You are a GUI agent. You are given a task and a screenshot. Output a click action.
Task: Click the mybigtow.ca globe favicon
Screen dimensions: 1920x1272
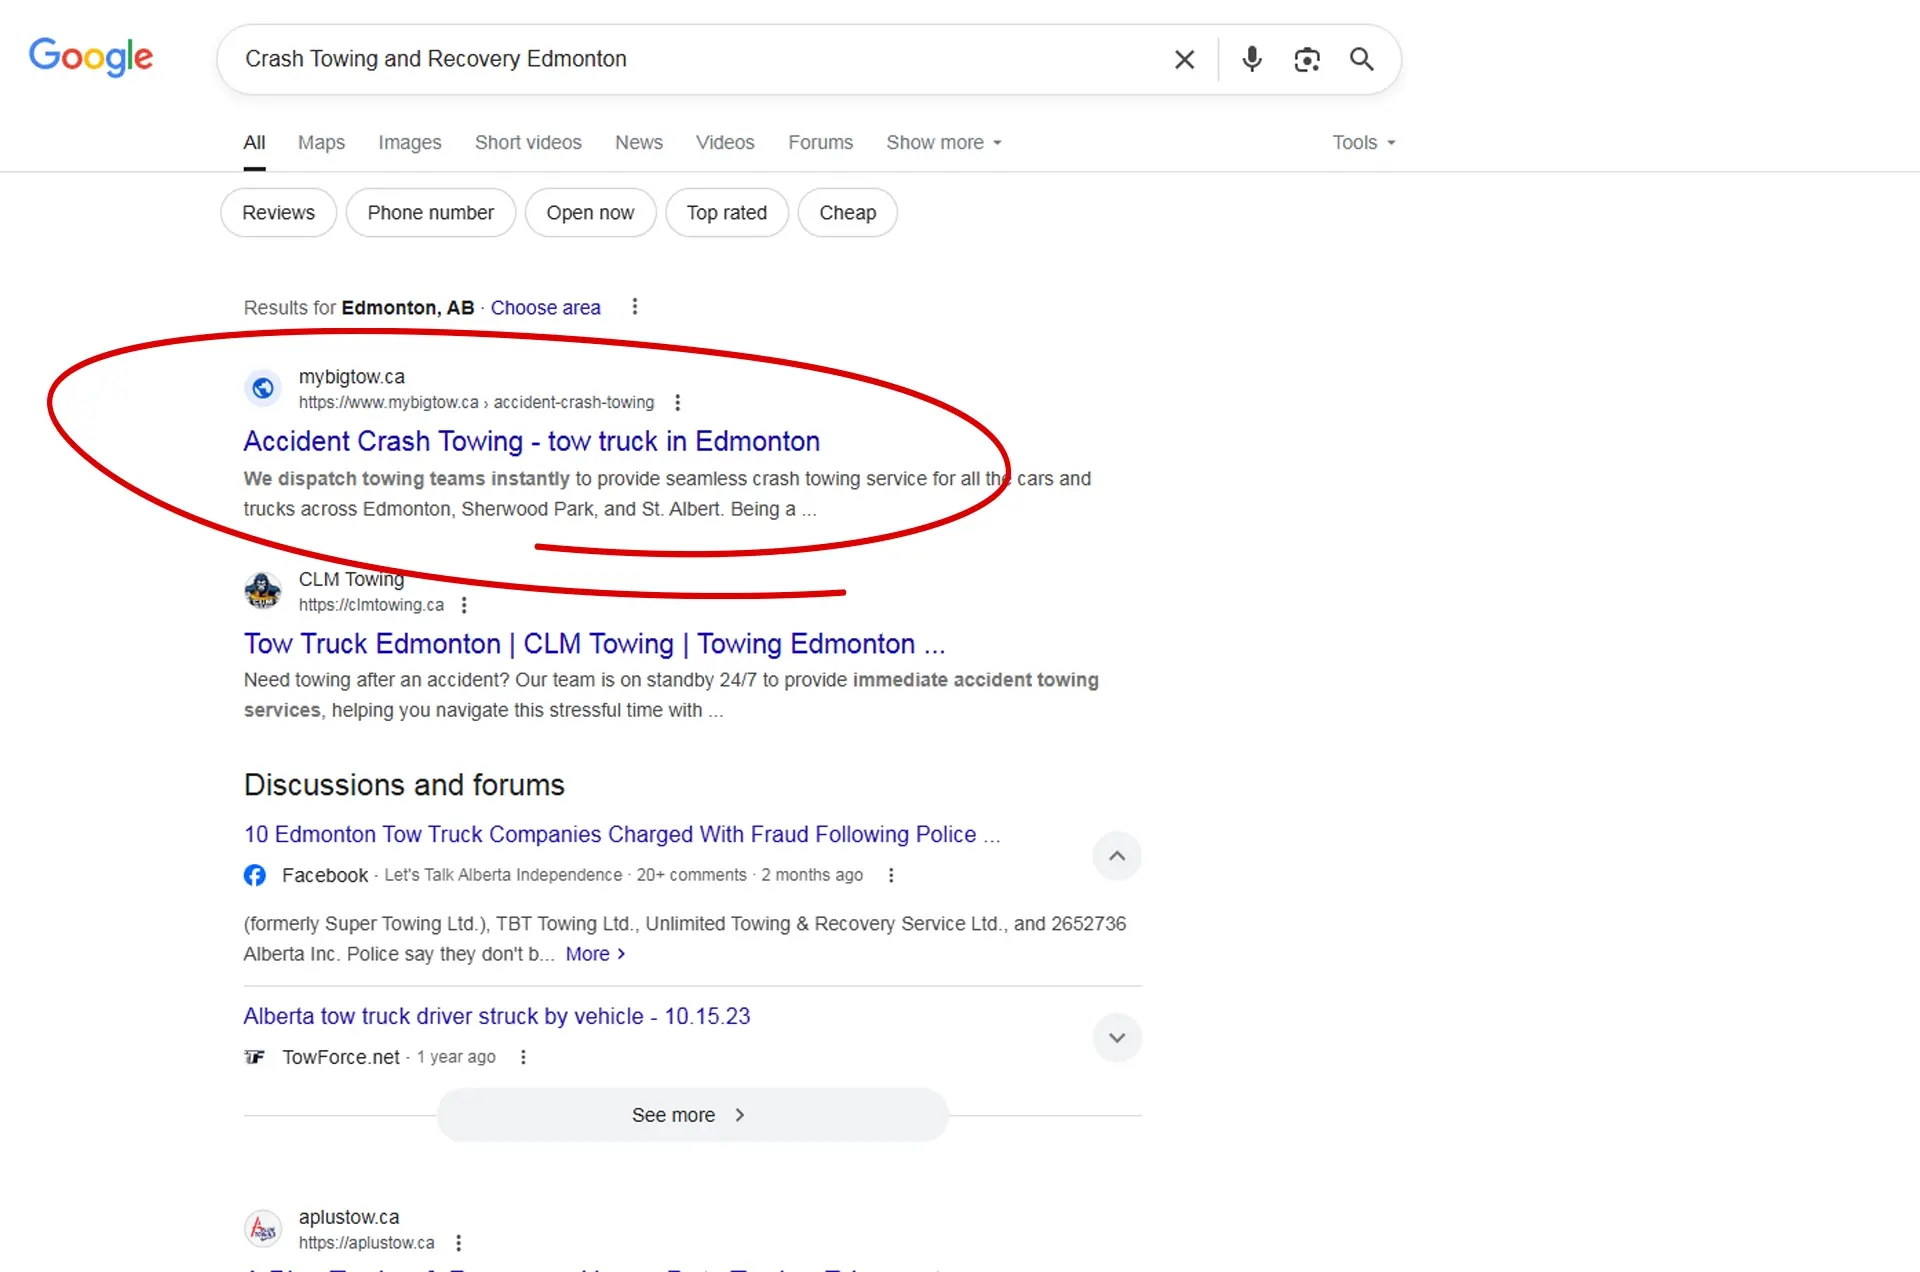point(263,388)
